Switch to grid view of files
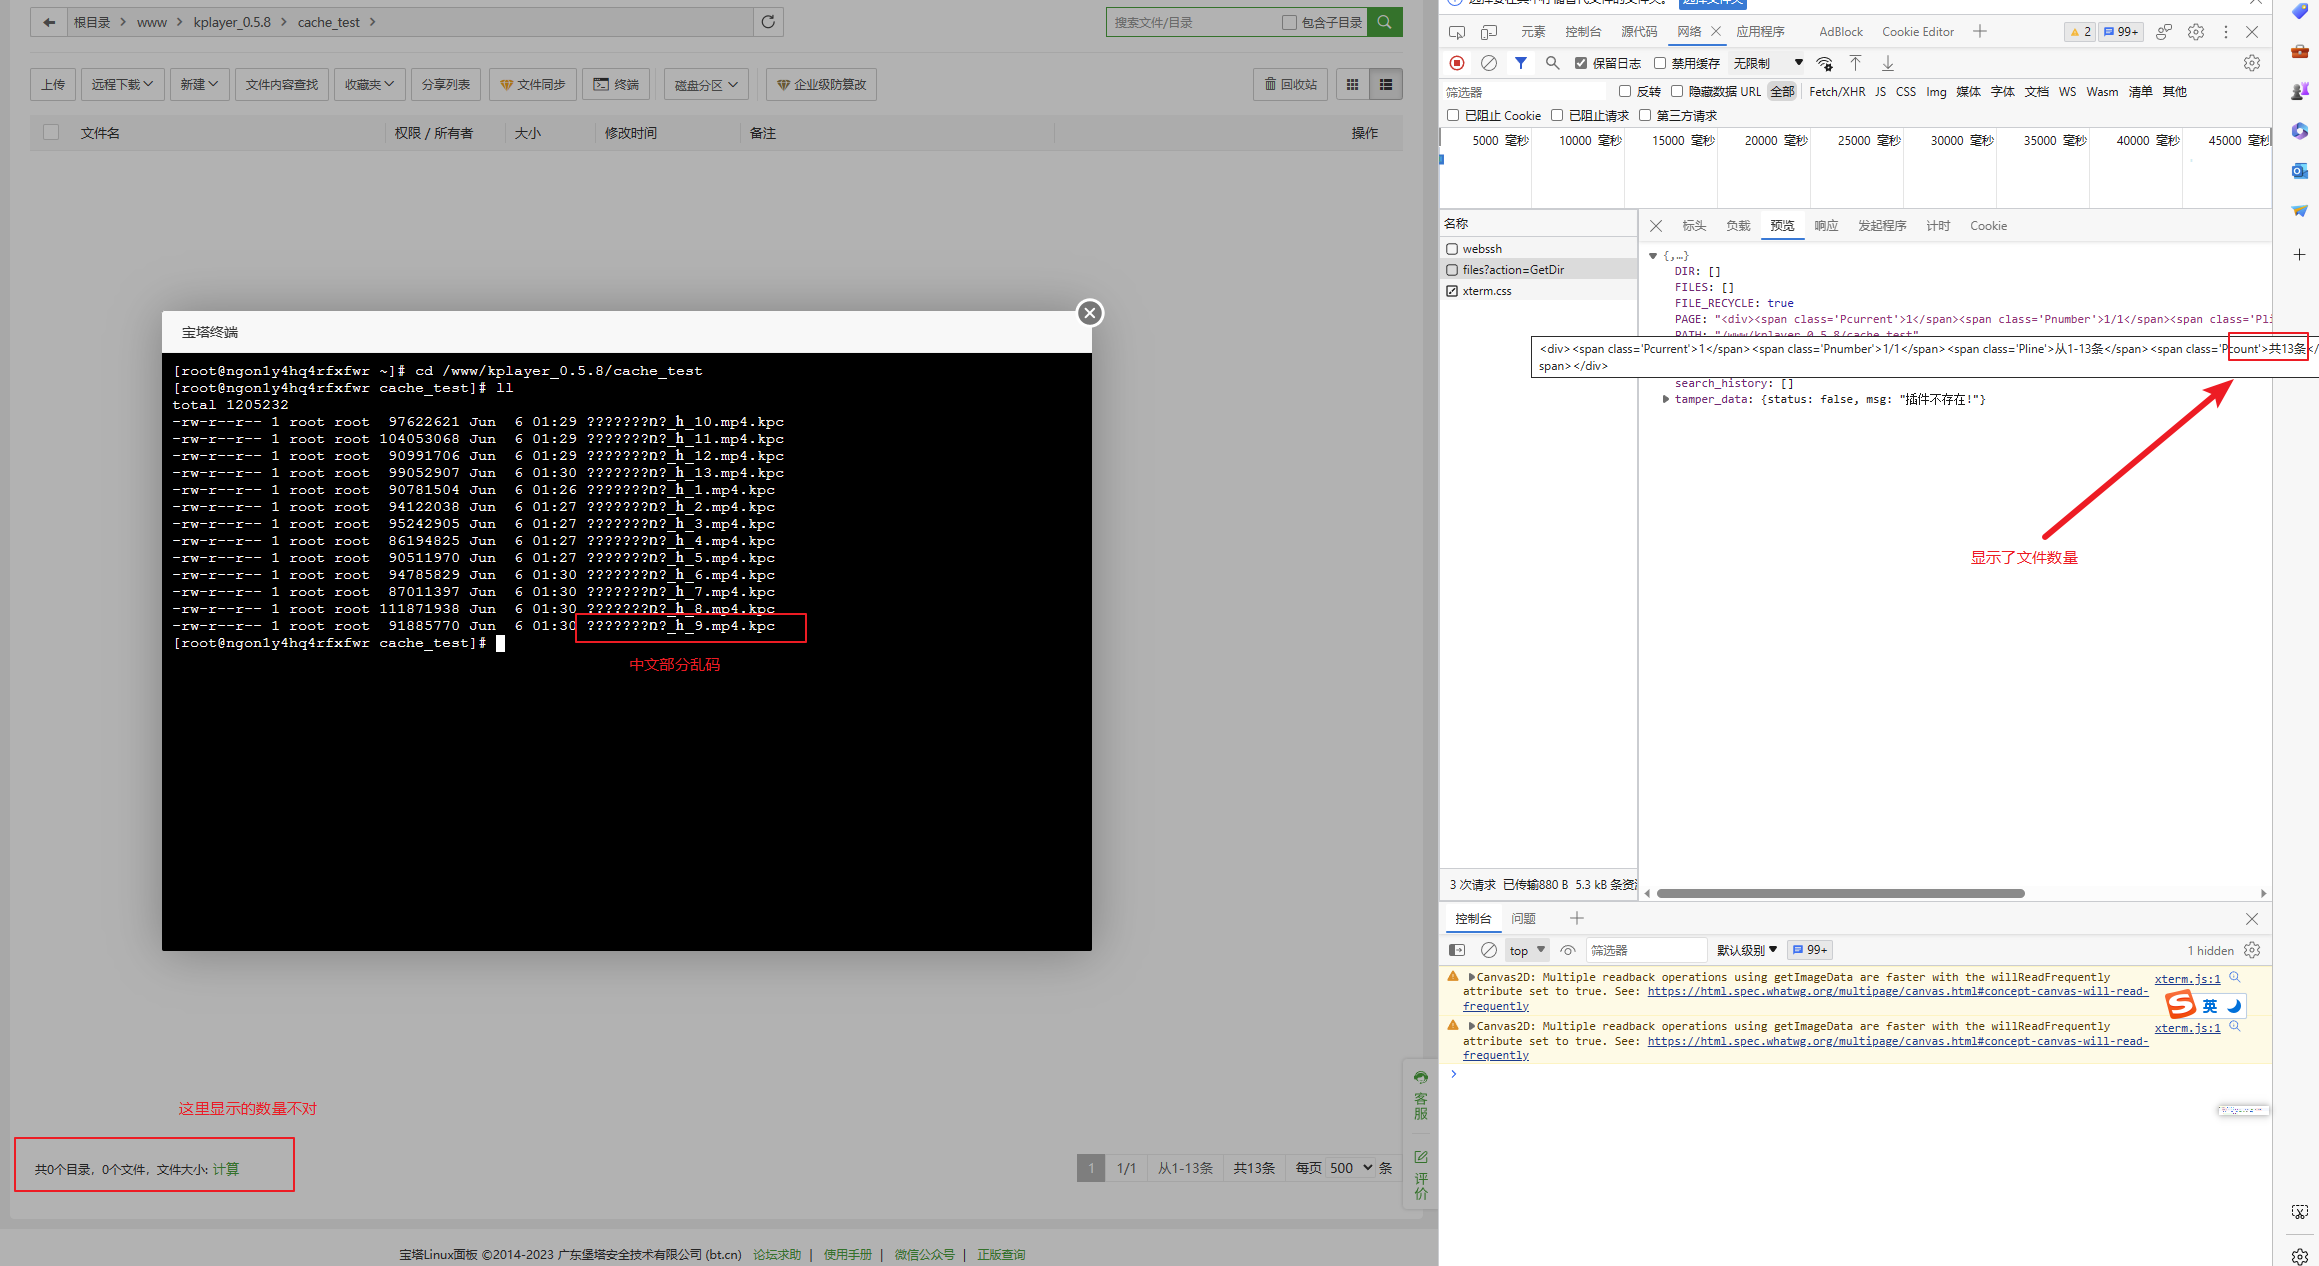Viewport: 2319px width, 1266px height. [x=1352, y=85]
